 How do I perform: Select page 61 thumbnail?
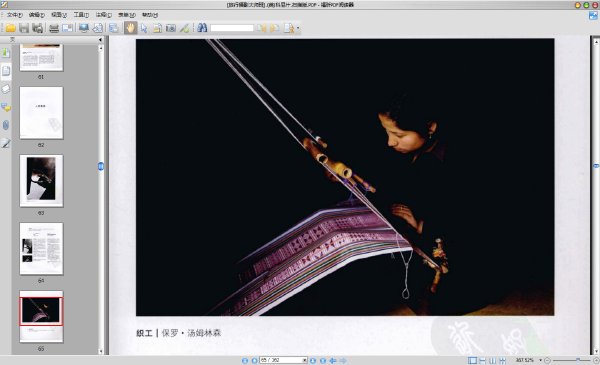tap(41, 57)
